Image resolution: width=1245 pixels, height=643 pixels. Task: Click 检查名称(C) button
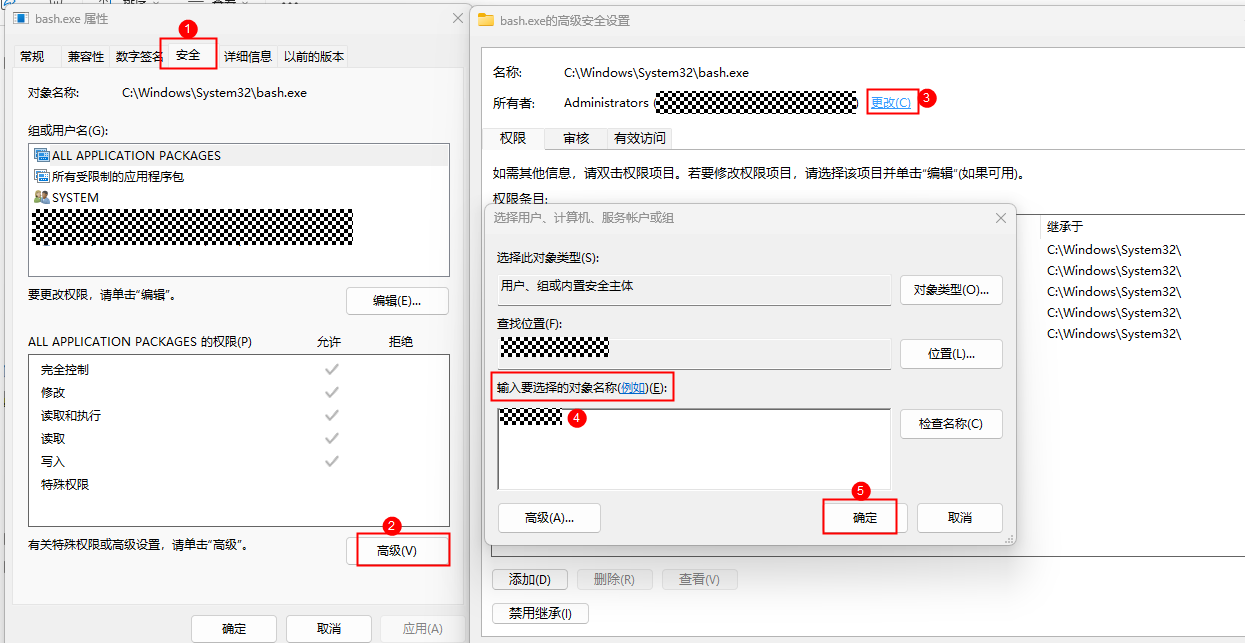coord(950,424)
